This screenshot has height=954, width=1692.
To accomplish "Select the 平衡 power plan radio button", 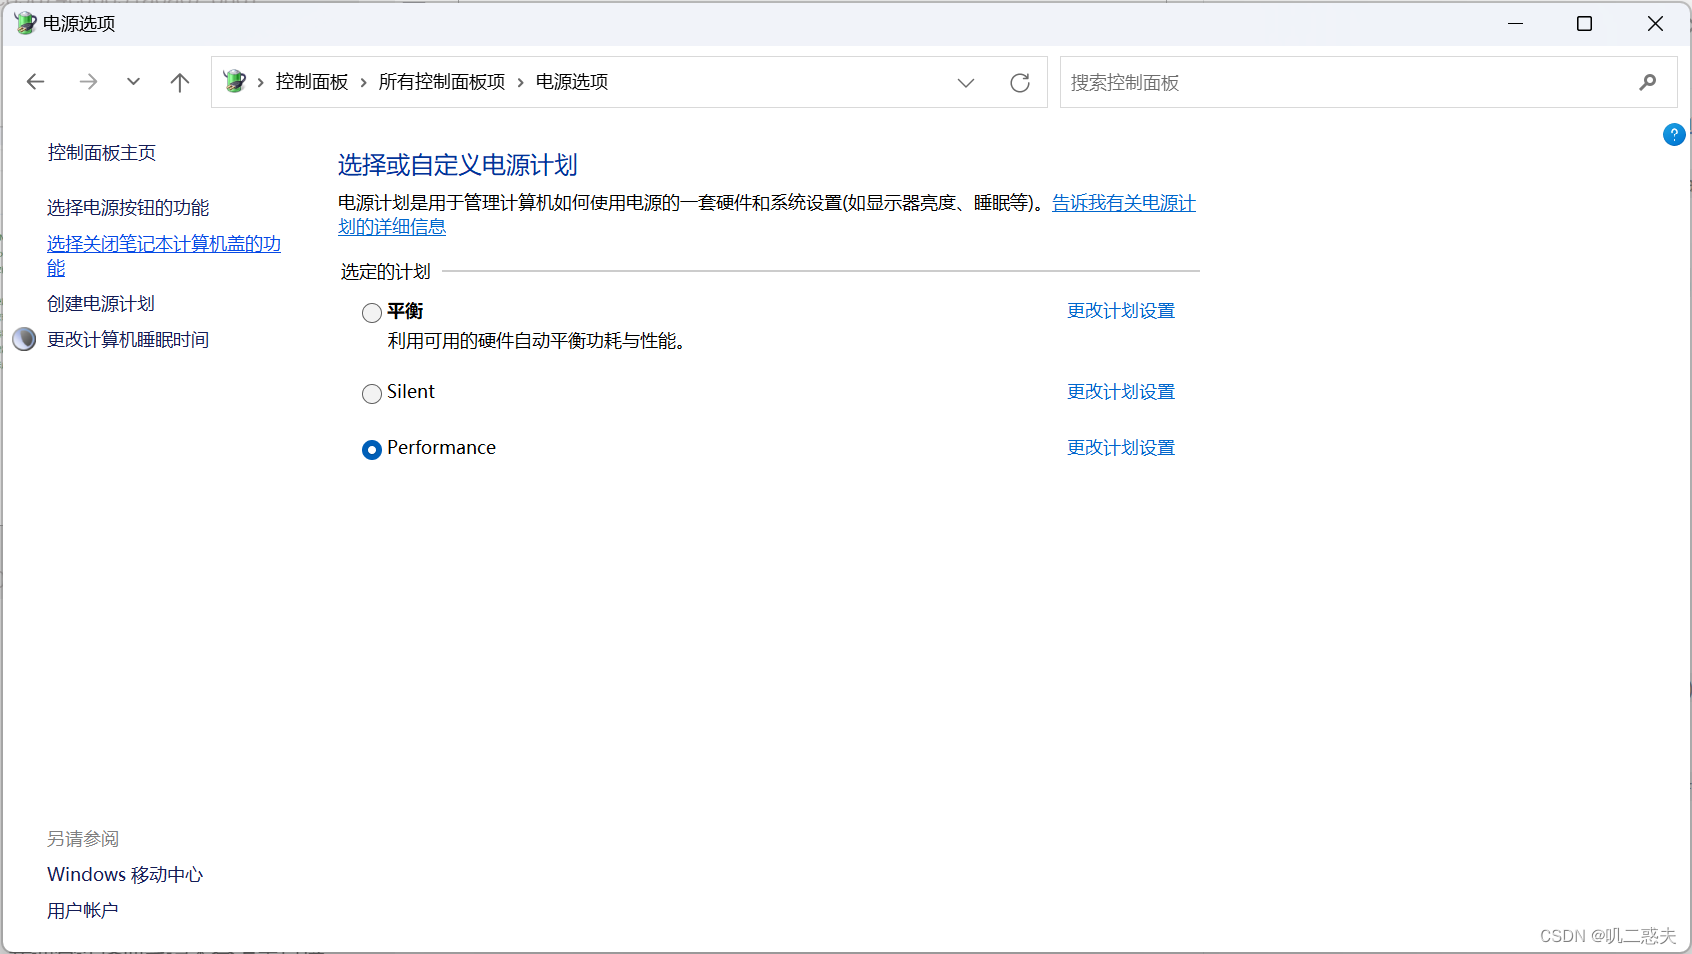I will (372, 313).
